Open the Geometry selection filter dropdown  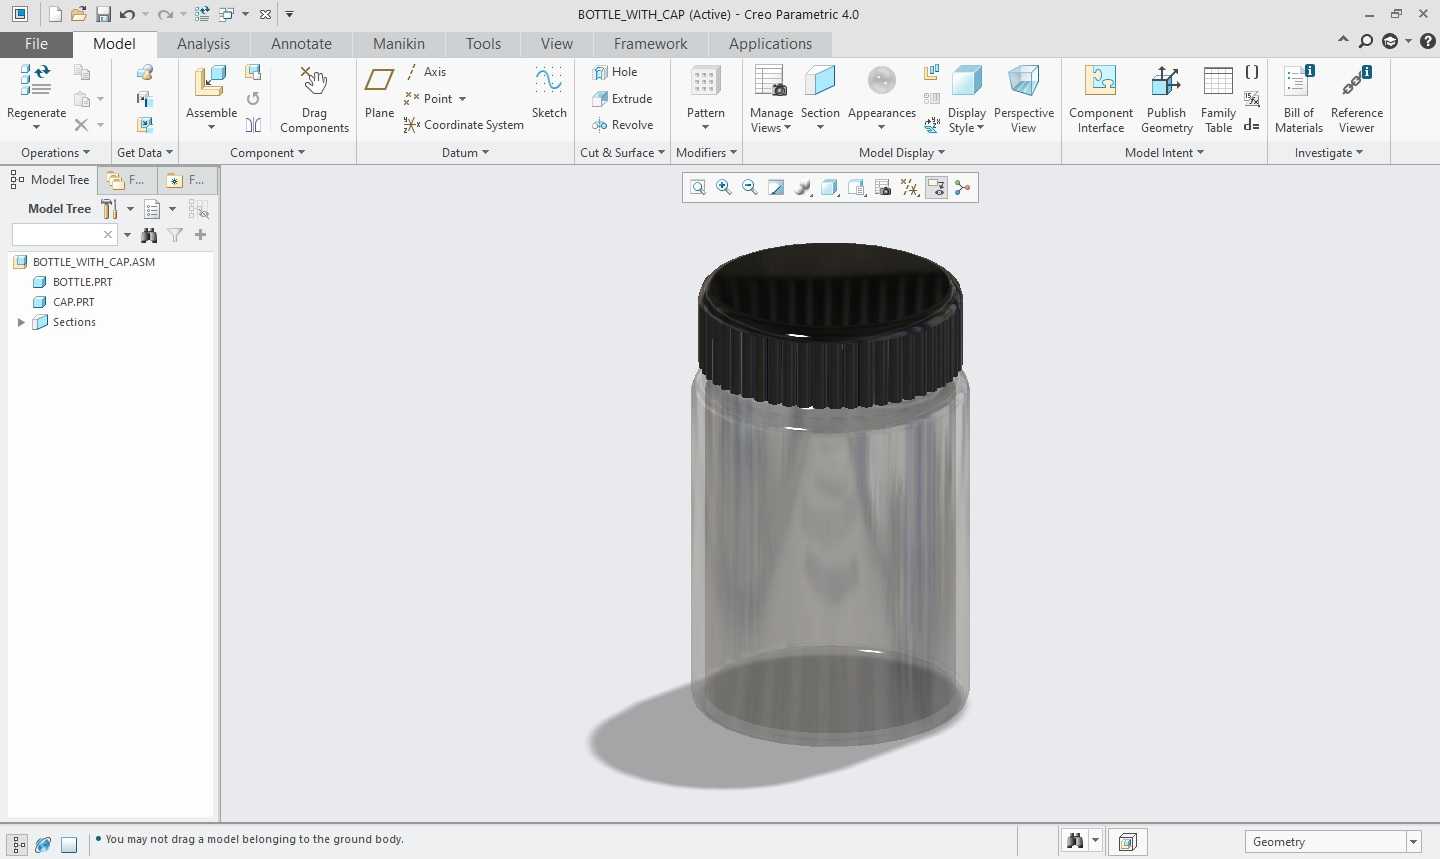pyautogui.click(x=1413, y=842)
